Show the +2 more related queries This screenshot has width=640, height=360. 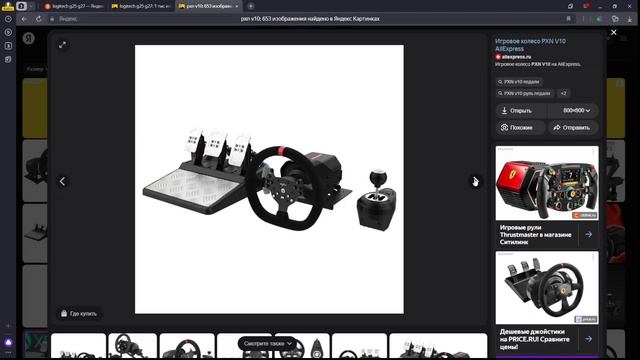coord(563,93)
